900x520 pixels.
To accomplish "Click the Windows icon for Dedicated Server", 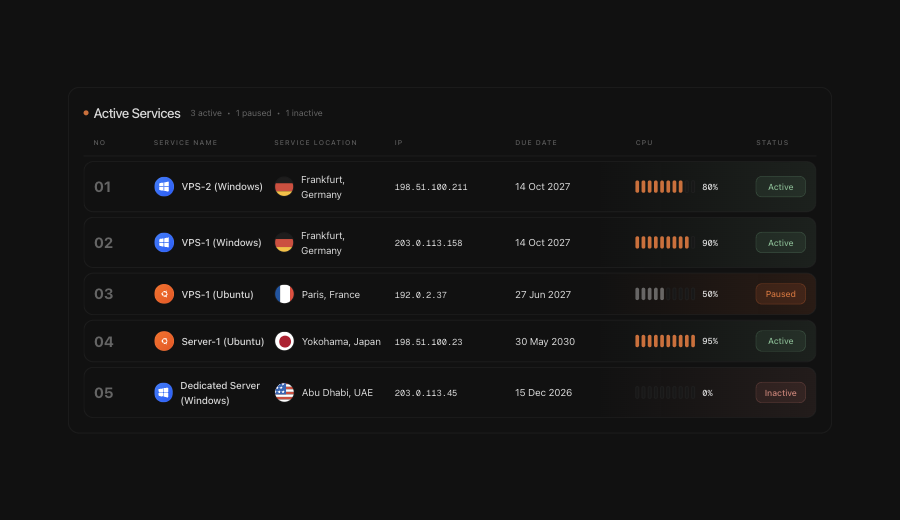I will 164,393.
